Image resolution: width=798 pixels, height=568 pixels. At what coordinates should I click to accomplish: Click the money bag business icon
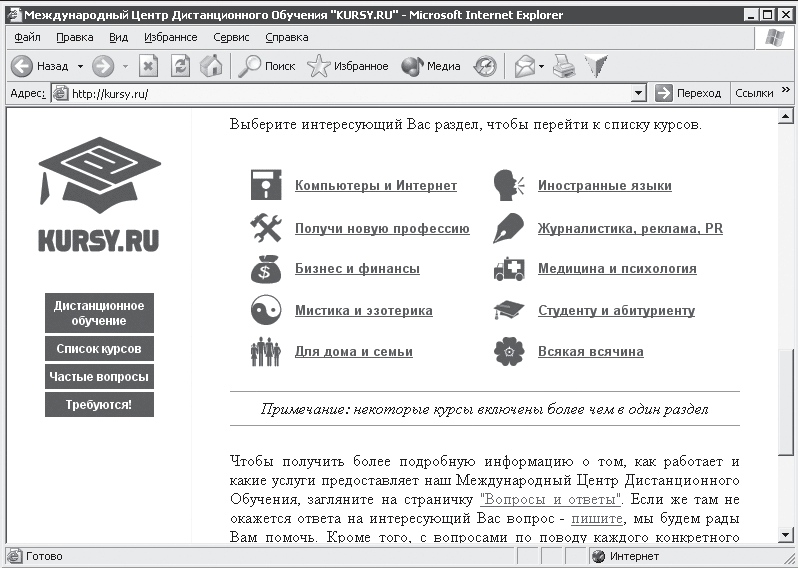tap(265, 269)
